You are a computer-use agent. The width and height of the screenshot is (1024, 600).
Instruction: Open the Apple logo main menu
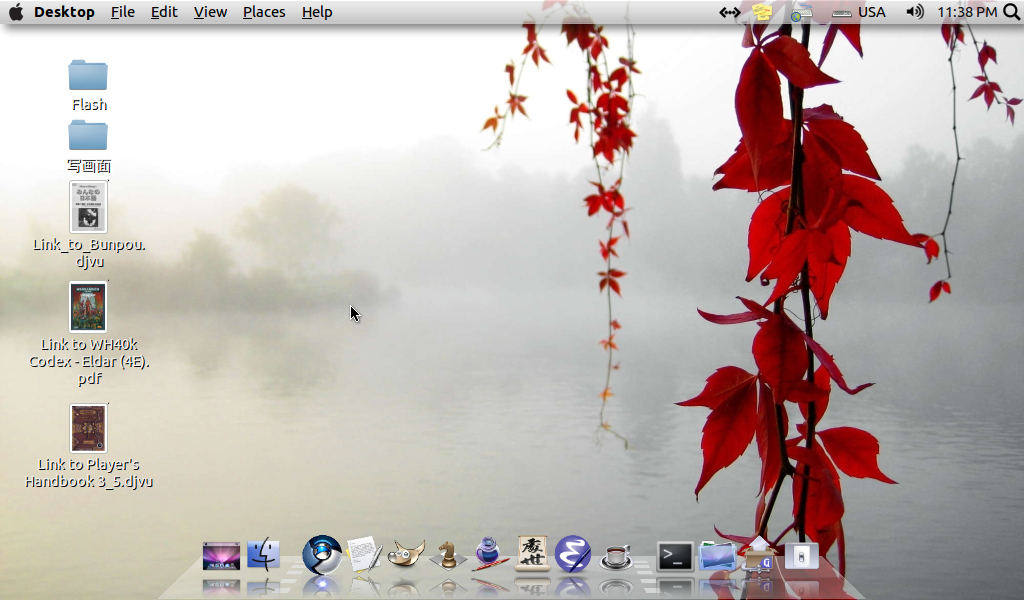tap(16, 12)
